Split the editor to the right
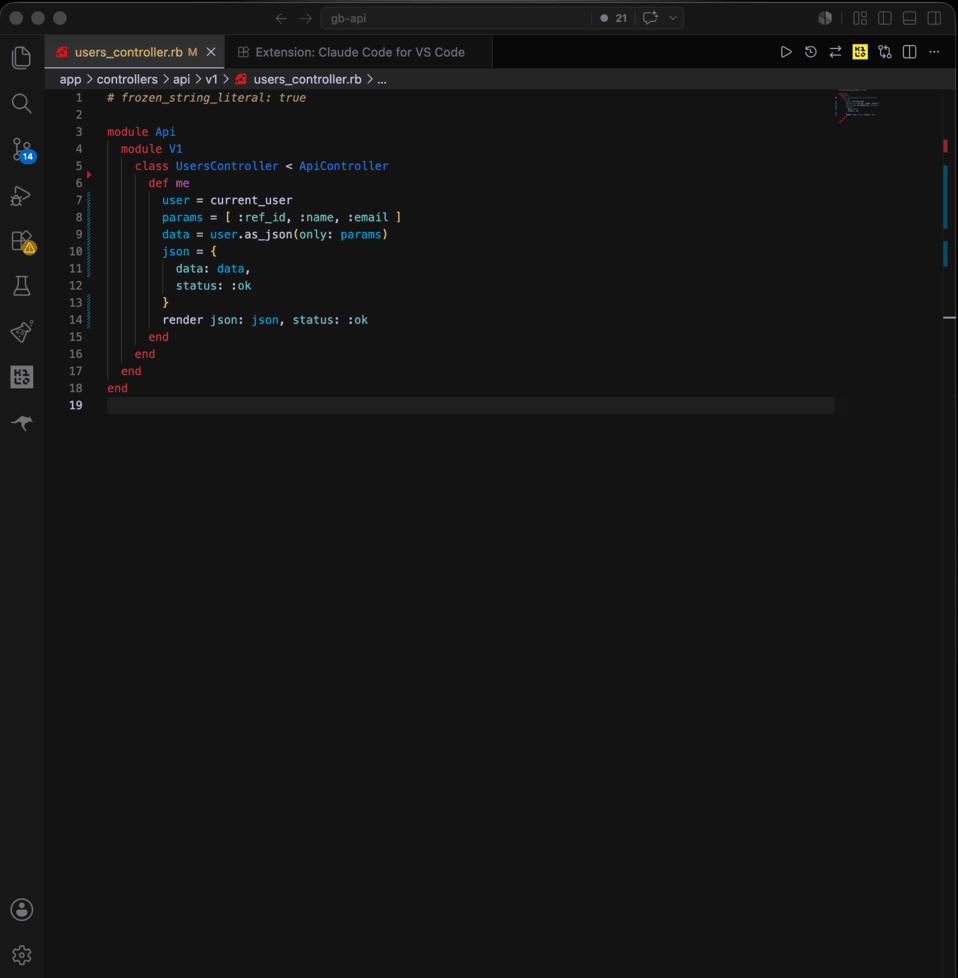 click(909, 52)
